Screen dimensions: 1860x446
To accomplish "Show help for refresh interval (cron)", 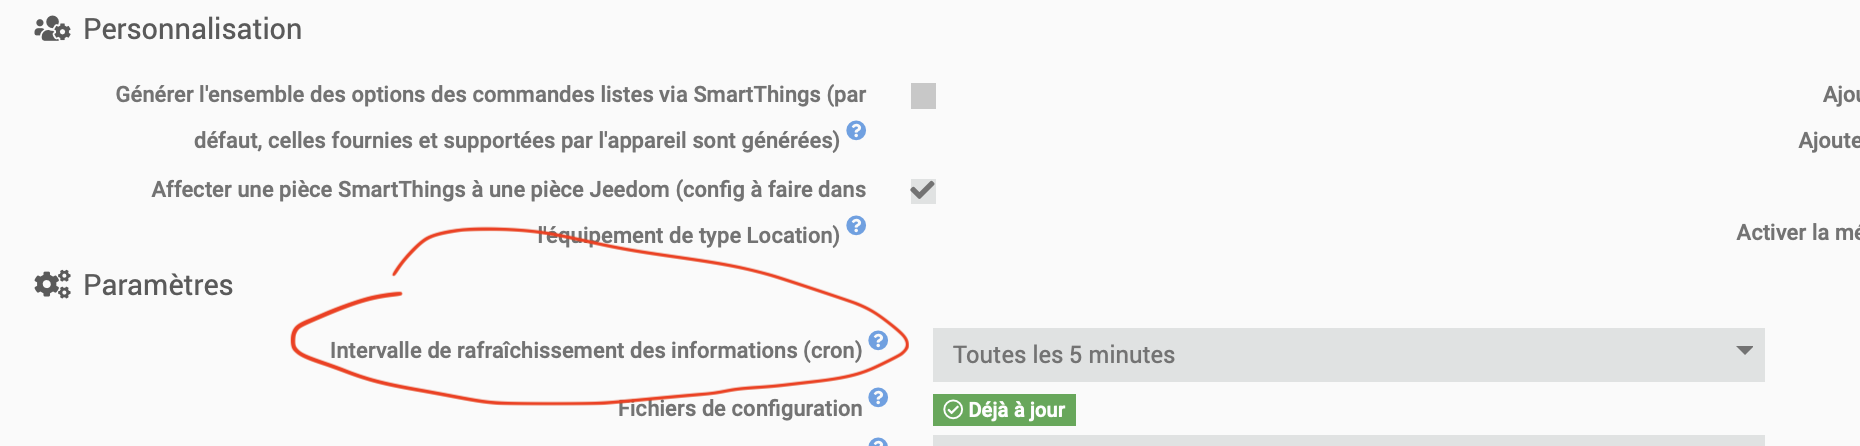I will (878, 340).
